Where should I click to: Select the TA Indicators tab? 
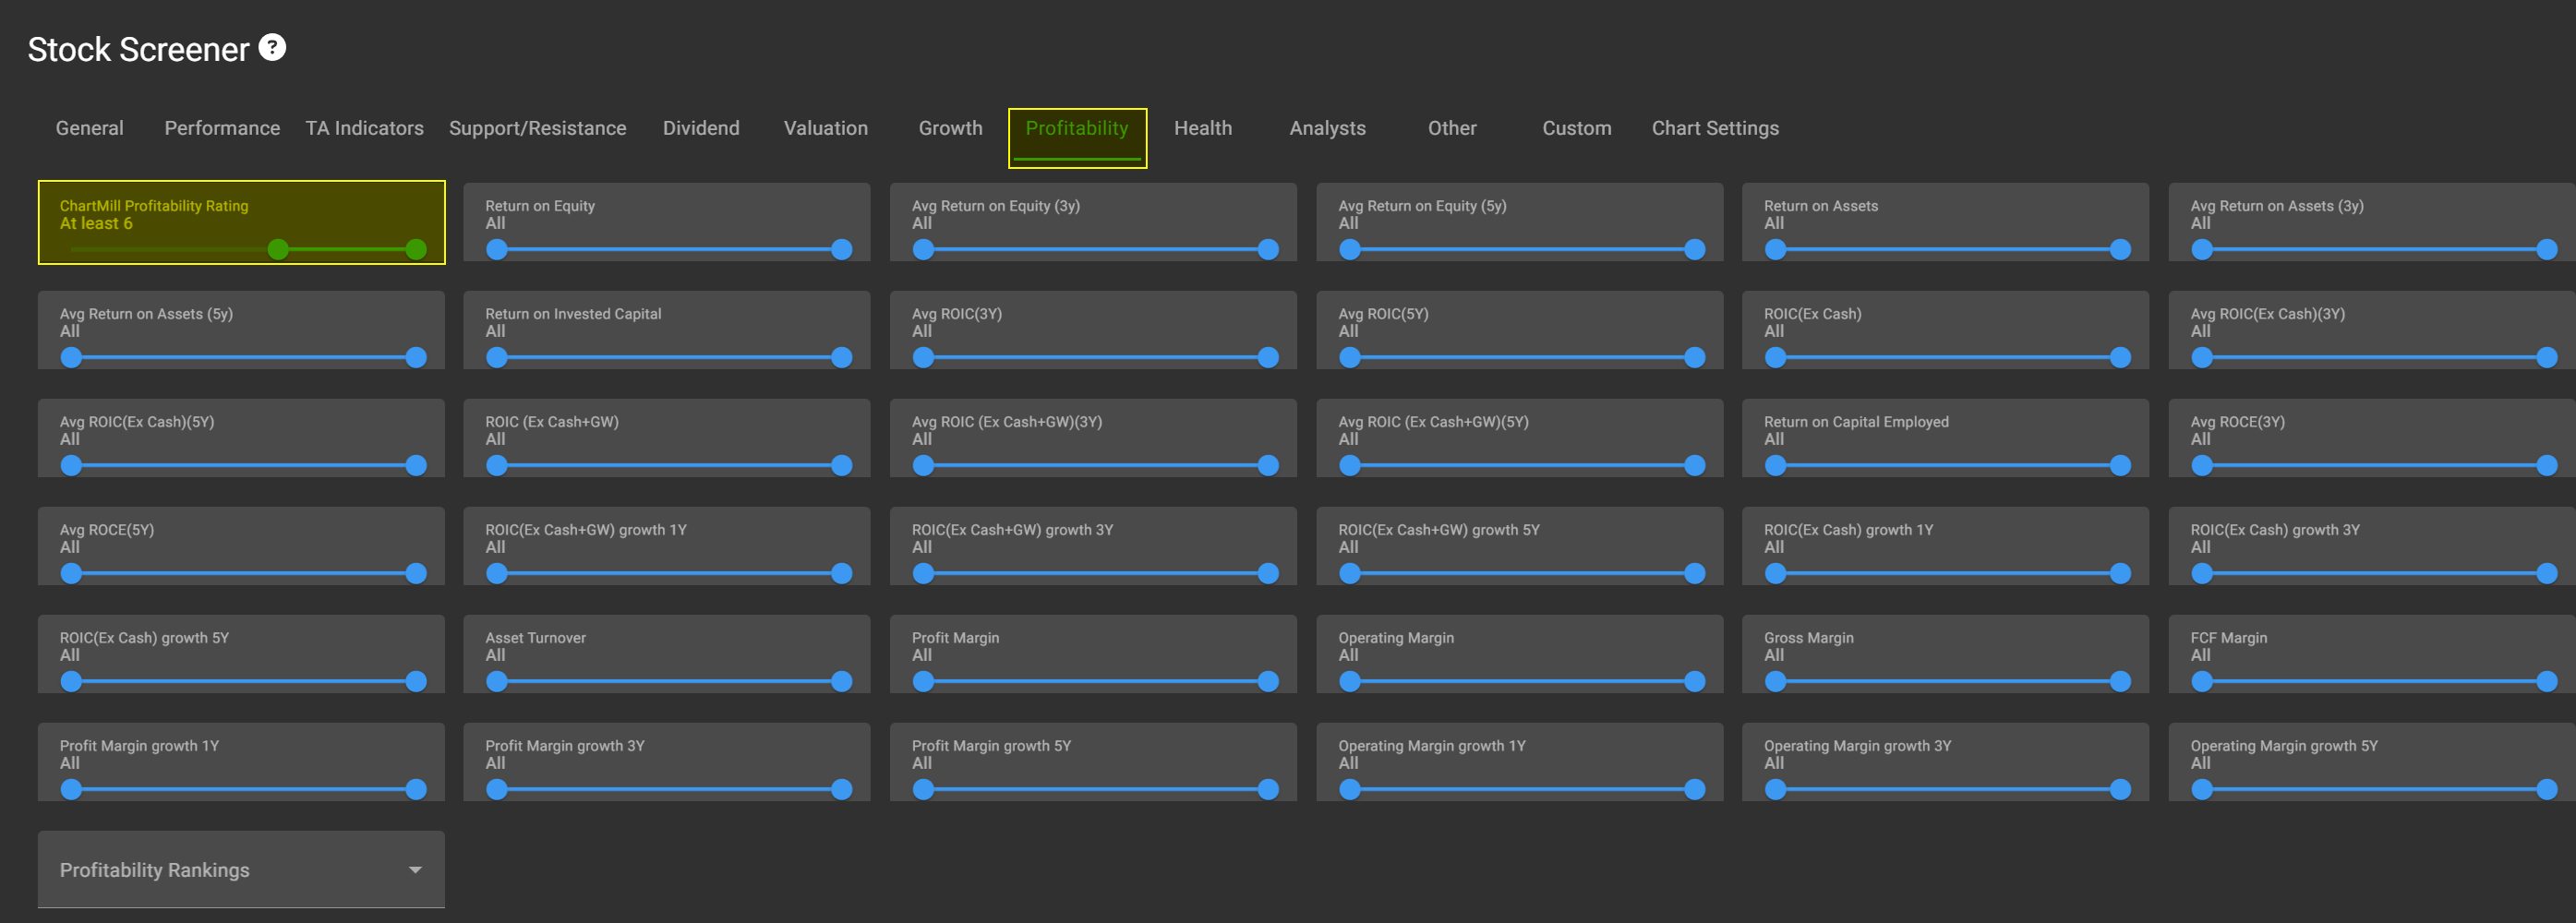364,128
